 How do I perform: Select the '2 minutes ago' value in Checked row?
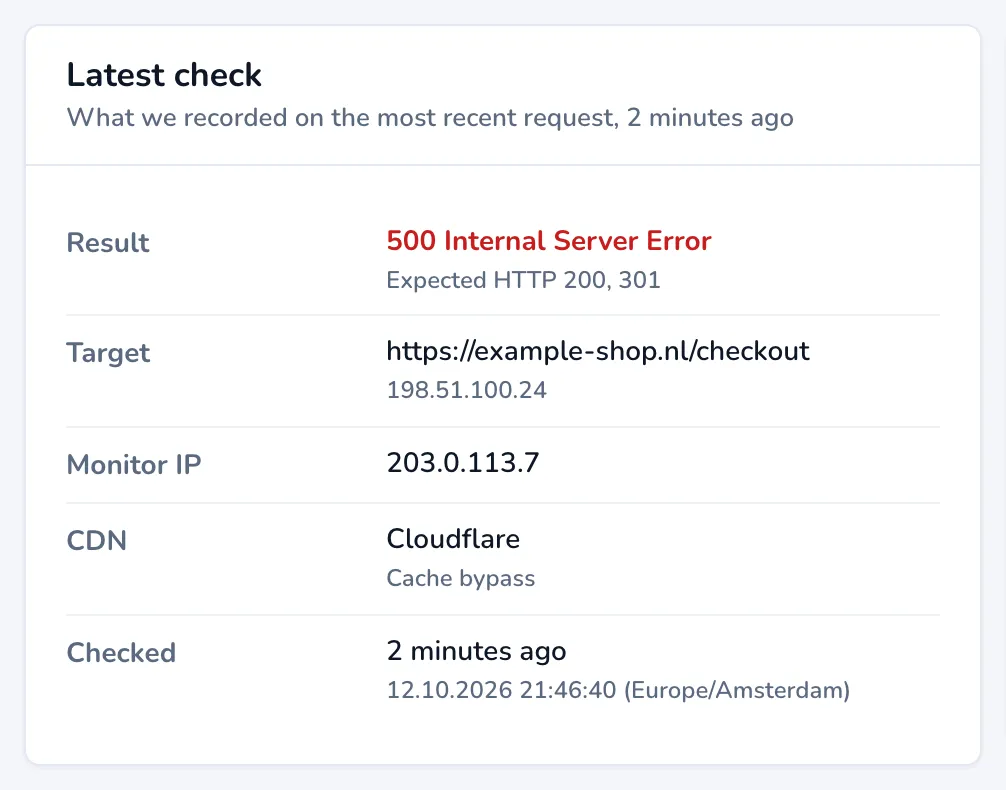pos(476,651)
